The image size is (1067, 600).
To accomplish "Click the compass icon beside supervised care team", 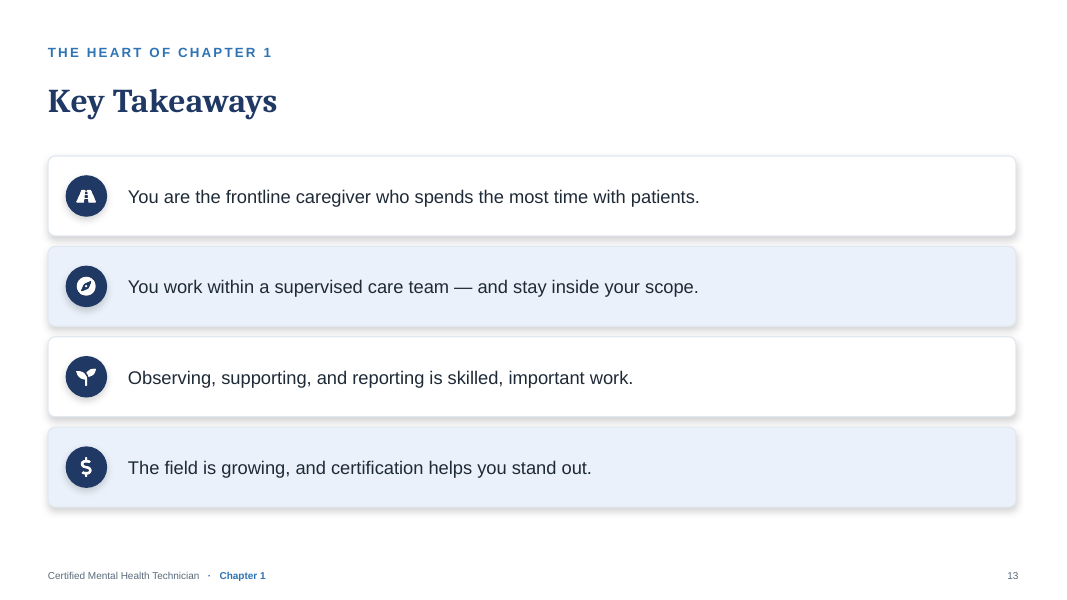I will click(86, 286).
